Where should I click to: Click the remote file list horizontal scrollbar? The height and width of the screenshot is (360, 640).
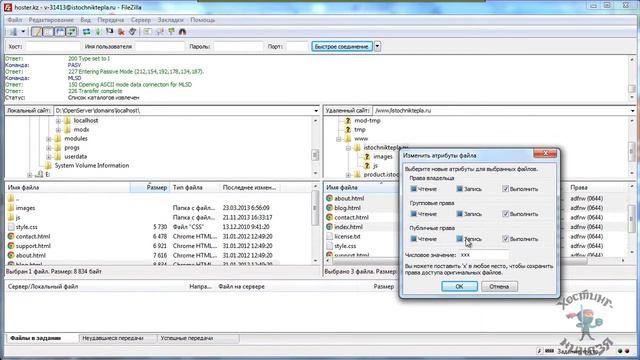click(476, 260)
